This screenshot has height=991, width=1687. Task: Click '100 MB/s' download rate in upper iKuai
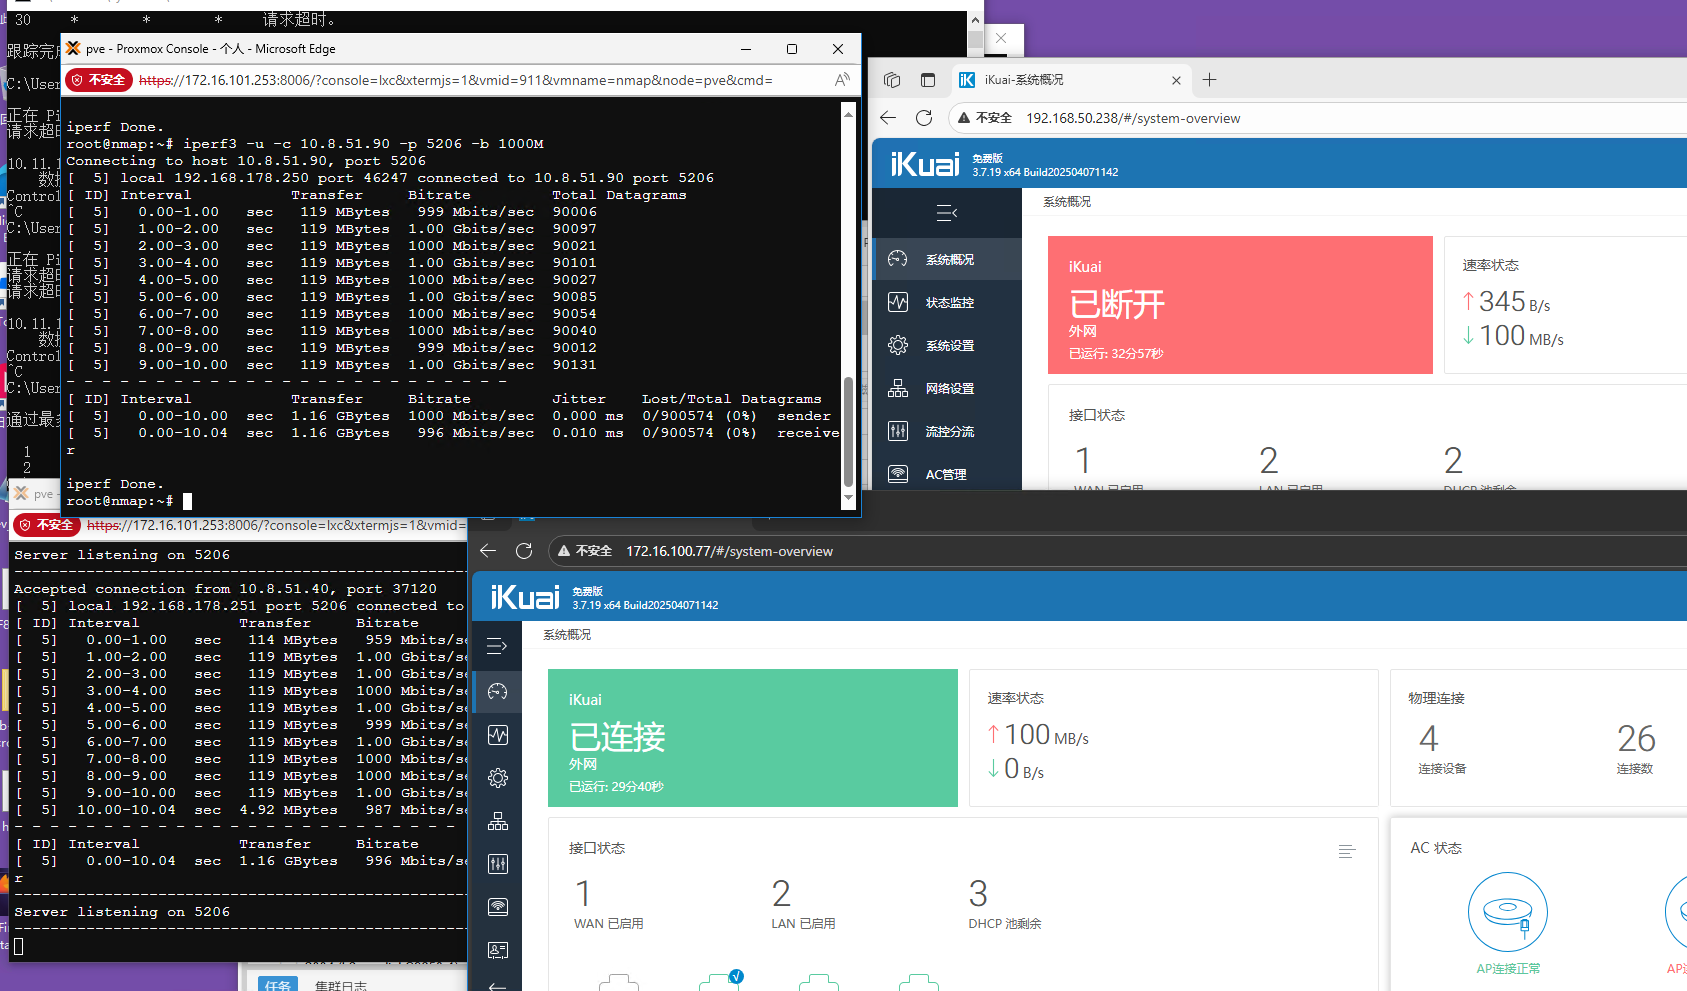(1513, 336)
